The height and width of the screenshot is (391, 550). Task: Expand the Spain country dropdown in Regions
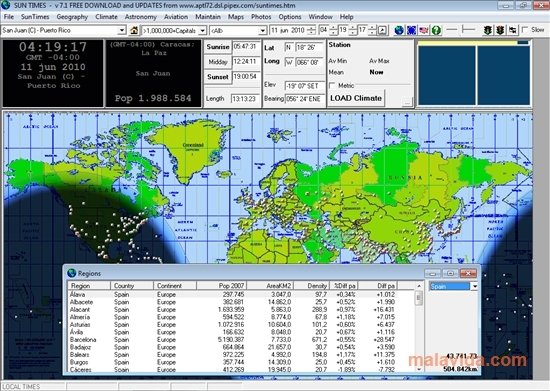pos(474,286)
